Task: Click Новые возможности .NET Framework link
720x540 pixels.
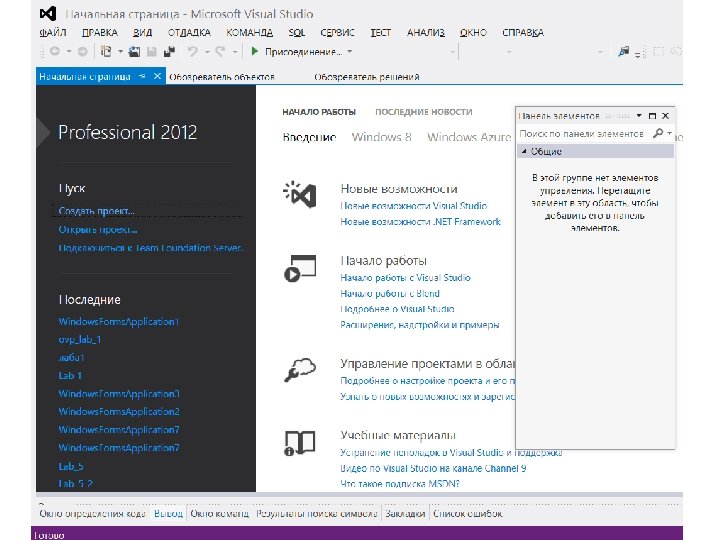Action: tap(420, 221)
